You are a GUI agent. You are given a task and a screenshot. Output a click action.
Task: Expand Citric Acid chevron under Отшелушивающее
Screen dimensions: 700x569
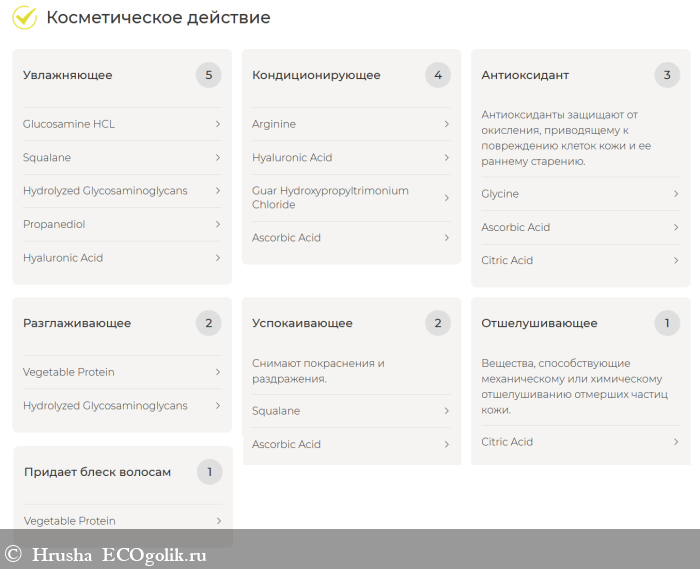click(676, 442)
